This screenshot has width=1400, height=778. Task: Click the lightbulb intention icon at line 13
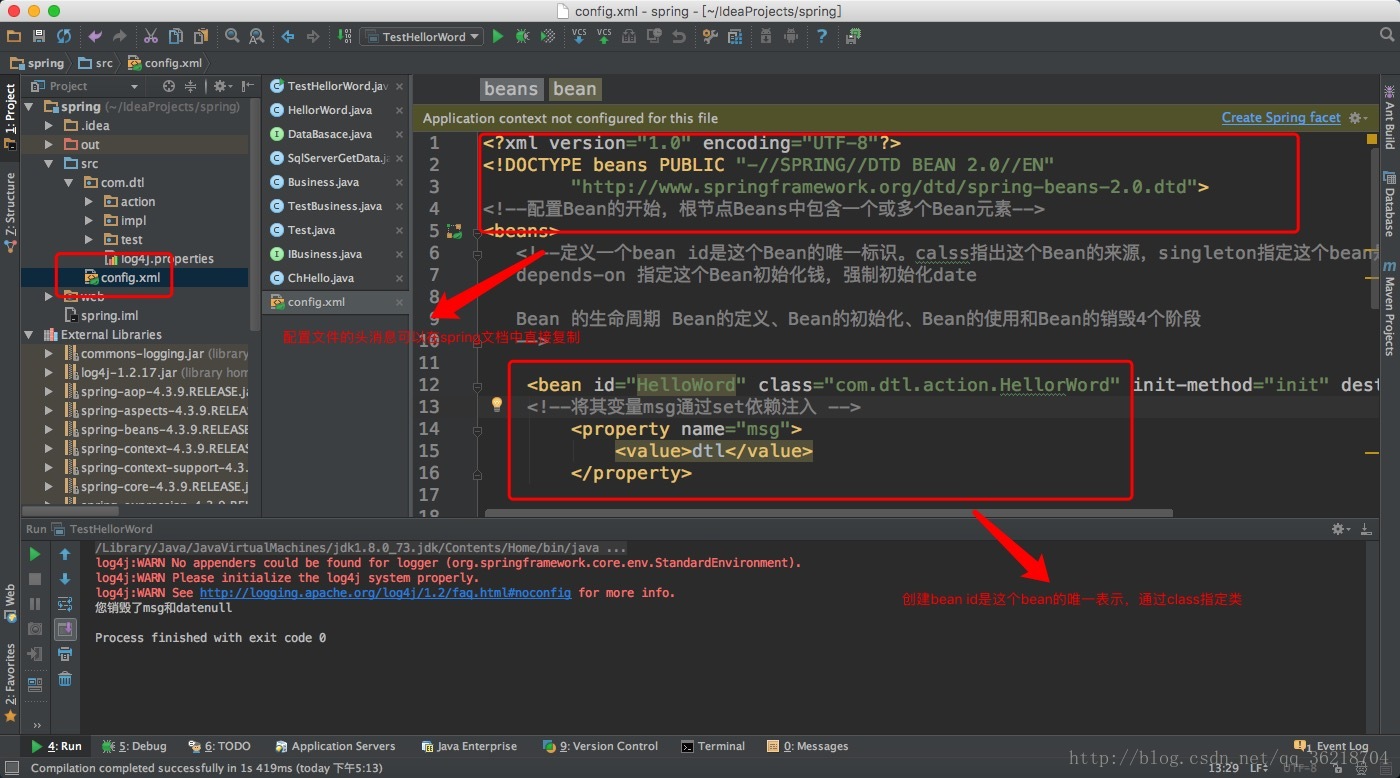click(496, 405)
